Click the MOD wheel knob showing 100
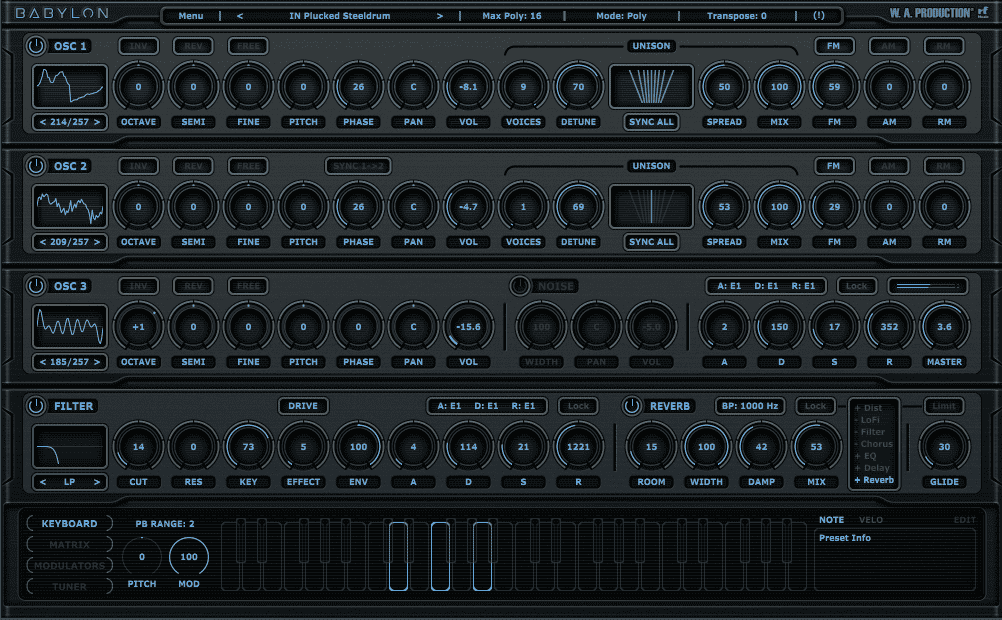Screen dimensions: 1002x620 (189, 557)
